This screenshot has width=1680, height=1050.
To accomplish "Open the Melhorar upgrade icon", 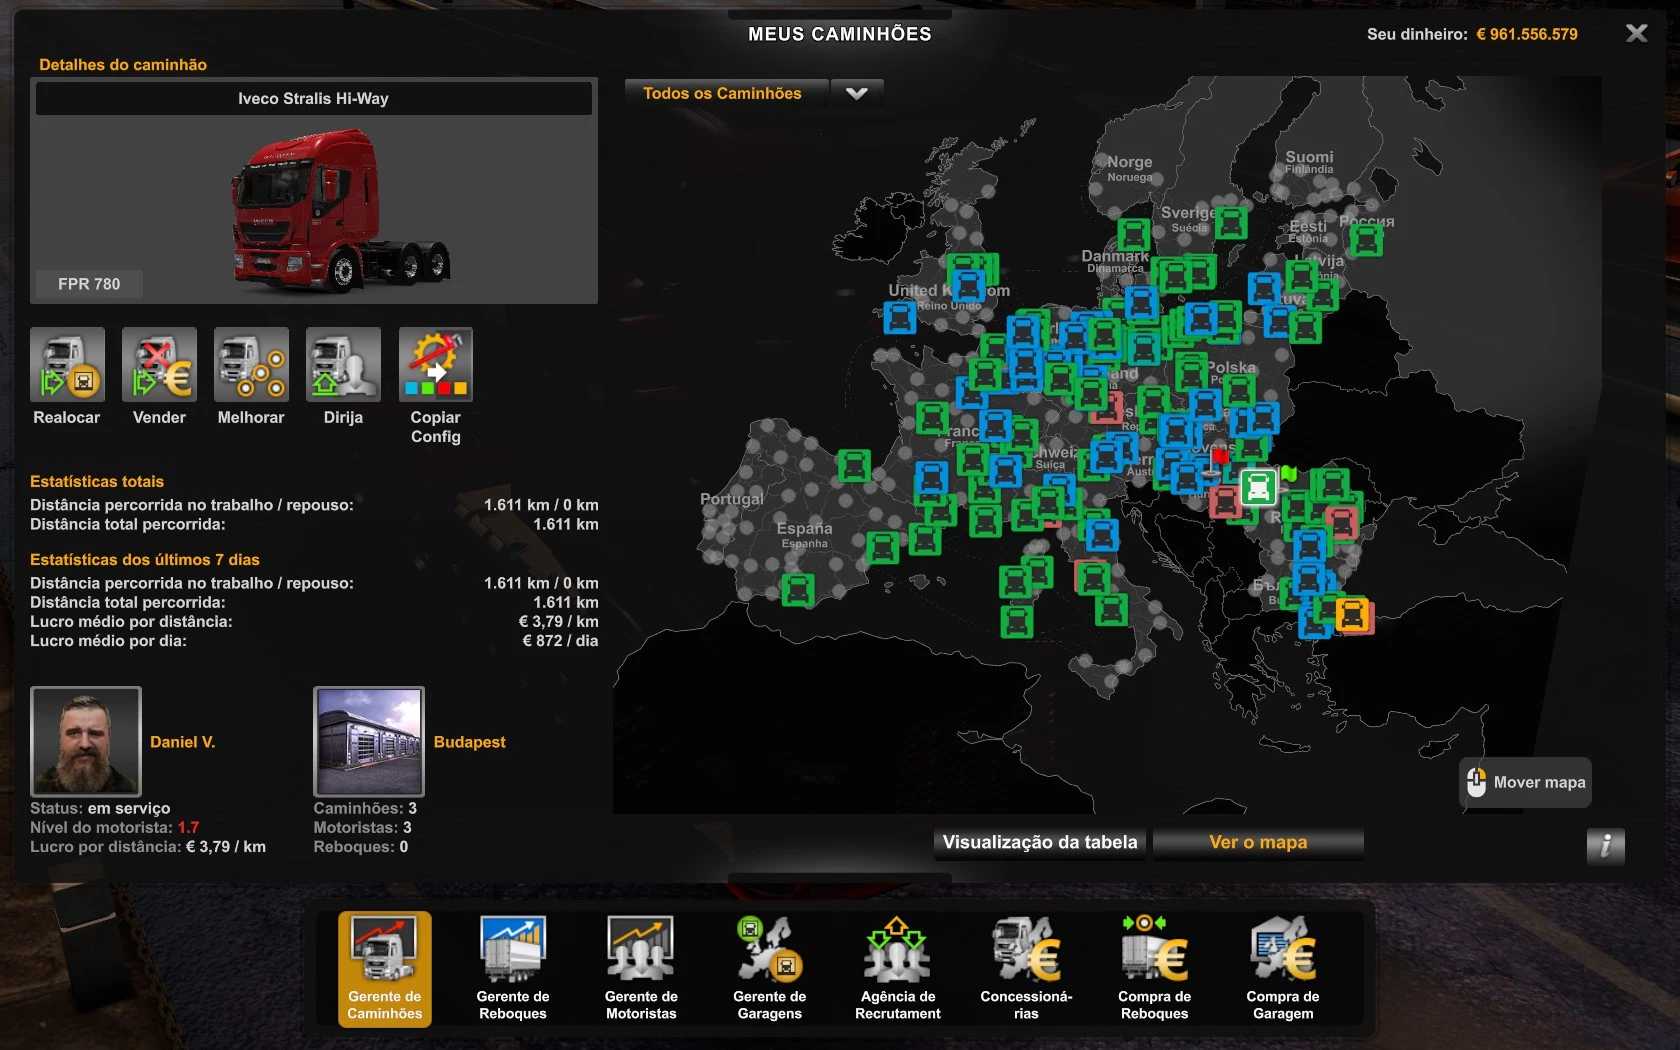I will (x=251, y=365).
